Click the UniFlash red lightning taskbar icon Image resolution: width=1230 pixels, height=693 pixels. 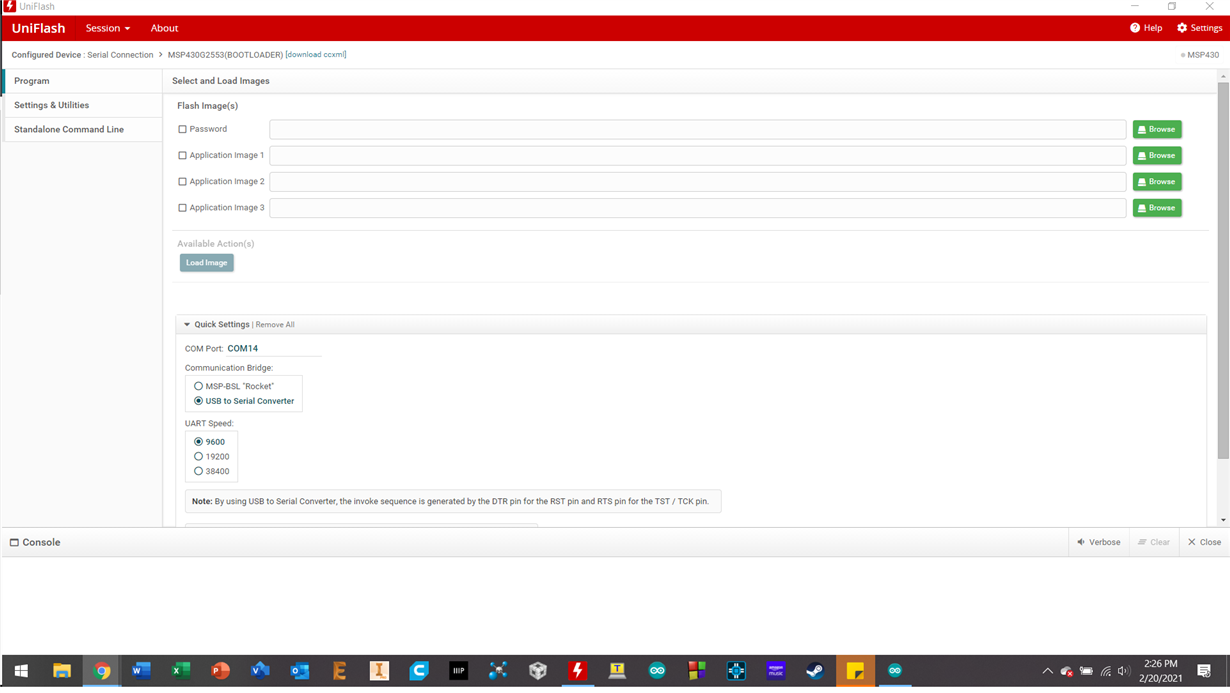click(577, 671)
